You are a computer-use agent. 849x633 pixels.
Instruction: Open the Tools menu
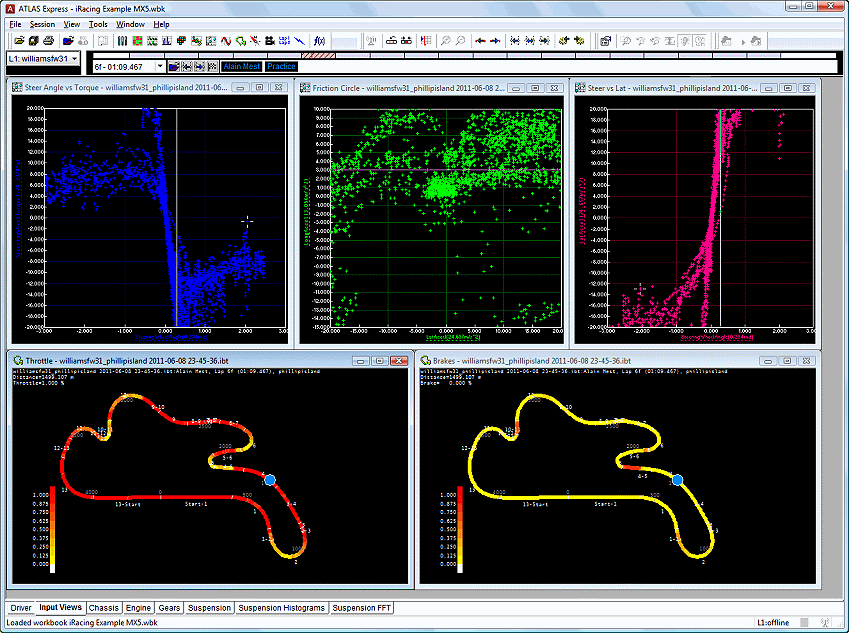[98, 23]
